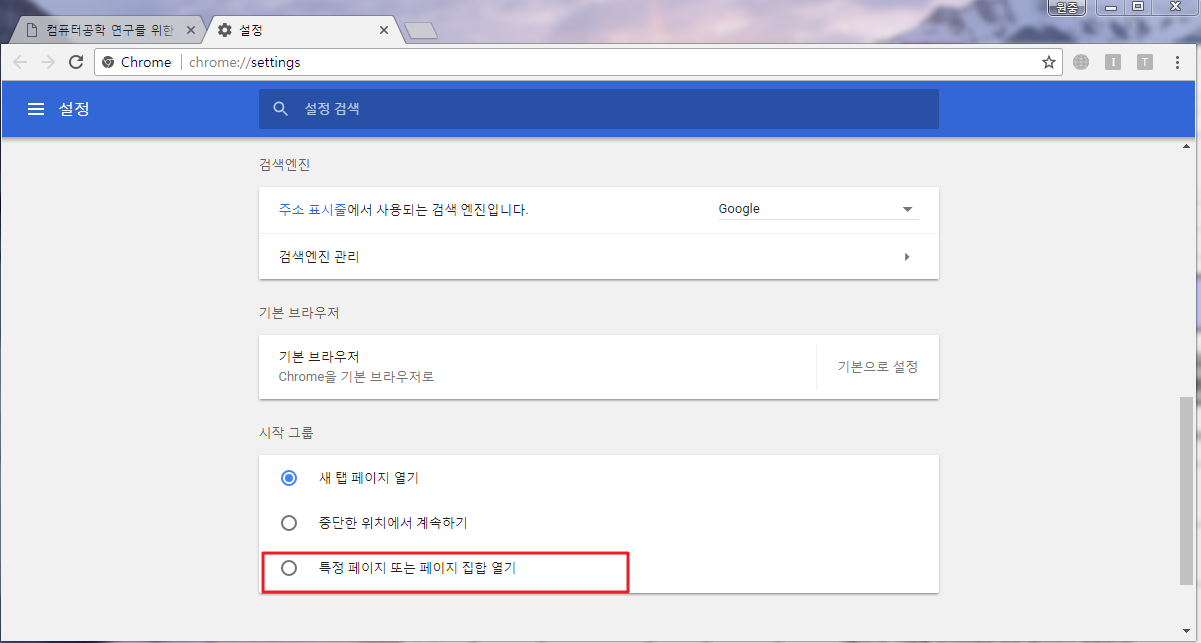The height and width of the screenshot is (643, 1201).
Task: Reload the settings page
Action: click(76, 62)
